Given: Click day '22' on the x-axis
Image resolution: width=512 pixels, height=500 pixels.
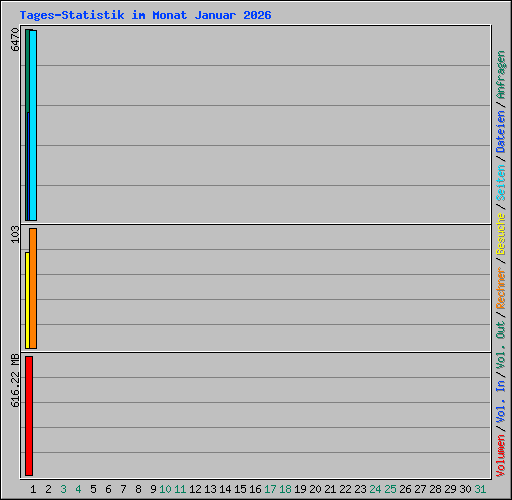Looking at the screenshot, I should pos(345,489).
